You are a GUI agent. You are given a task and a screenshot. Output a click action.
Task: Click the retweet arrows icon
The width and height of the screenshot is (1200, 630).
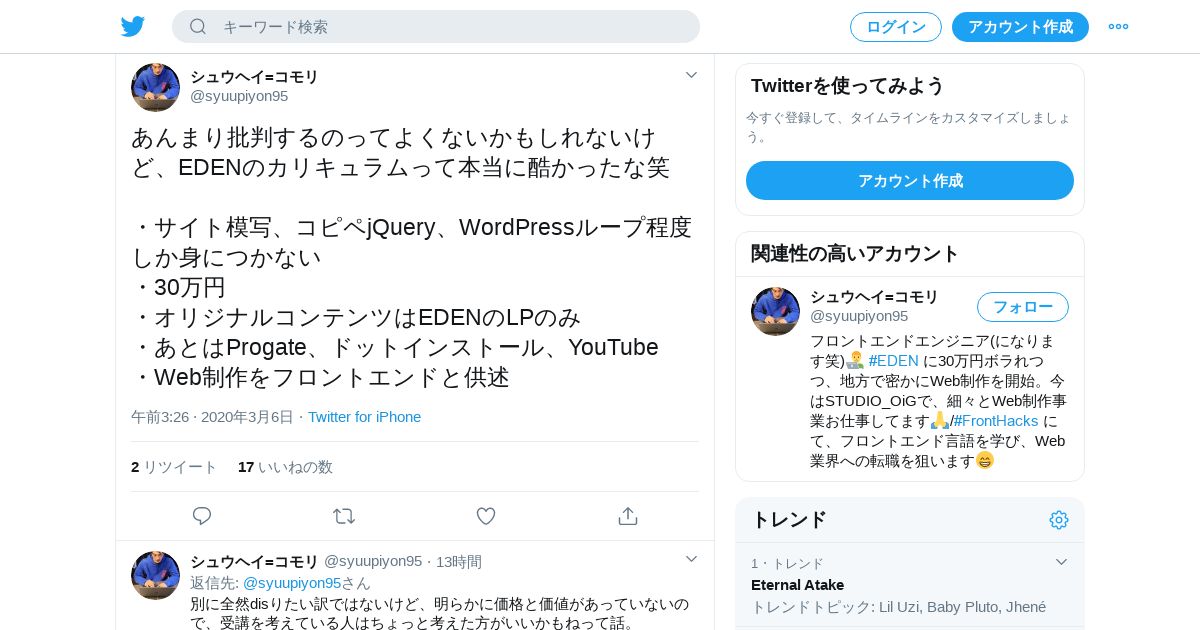coord(344,516)
